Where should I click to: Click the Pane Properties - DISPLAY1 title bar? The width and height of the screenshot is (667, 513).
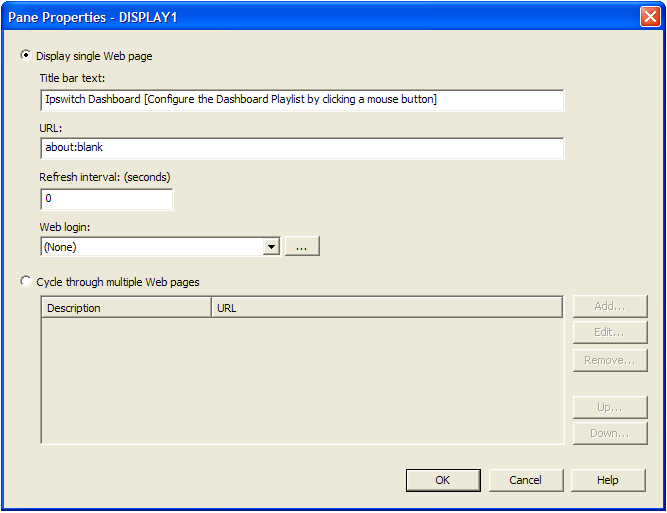pos(300,17)
